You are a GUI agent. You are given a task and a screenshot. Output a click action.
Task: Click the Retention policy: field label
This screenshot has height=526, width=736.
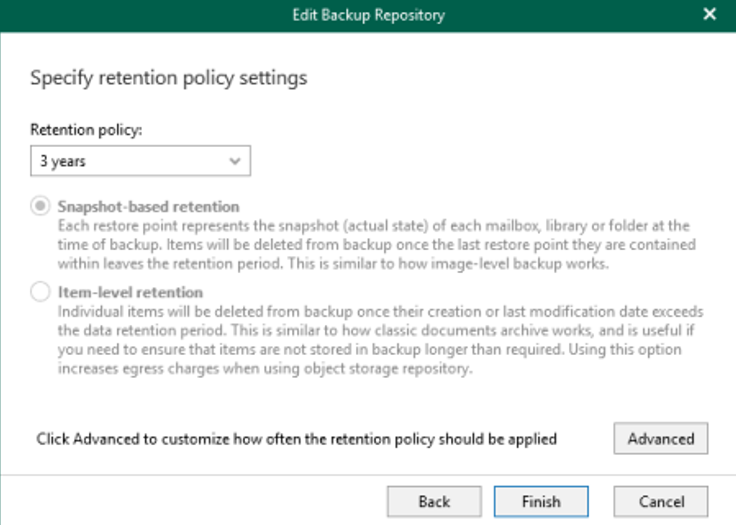point(86,130)
